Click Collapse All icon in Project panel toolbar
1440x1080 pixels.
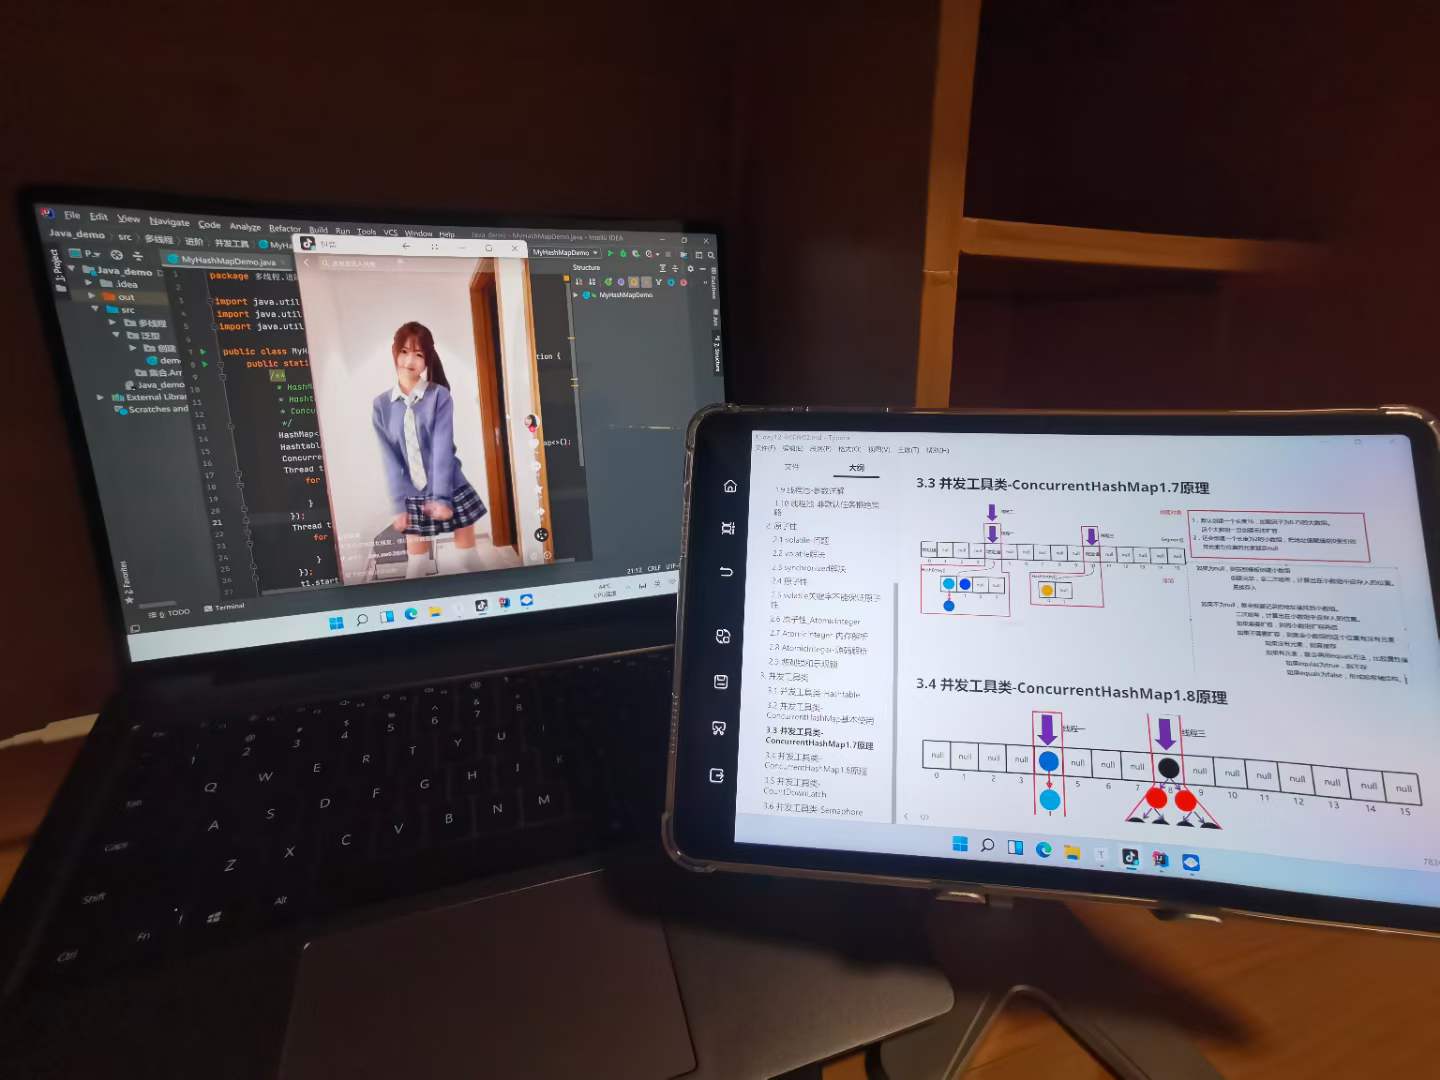138,256
